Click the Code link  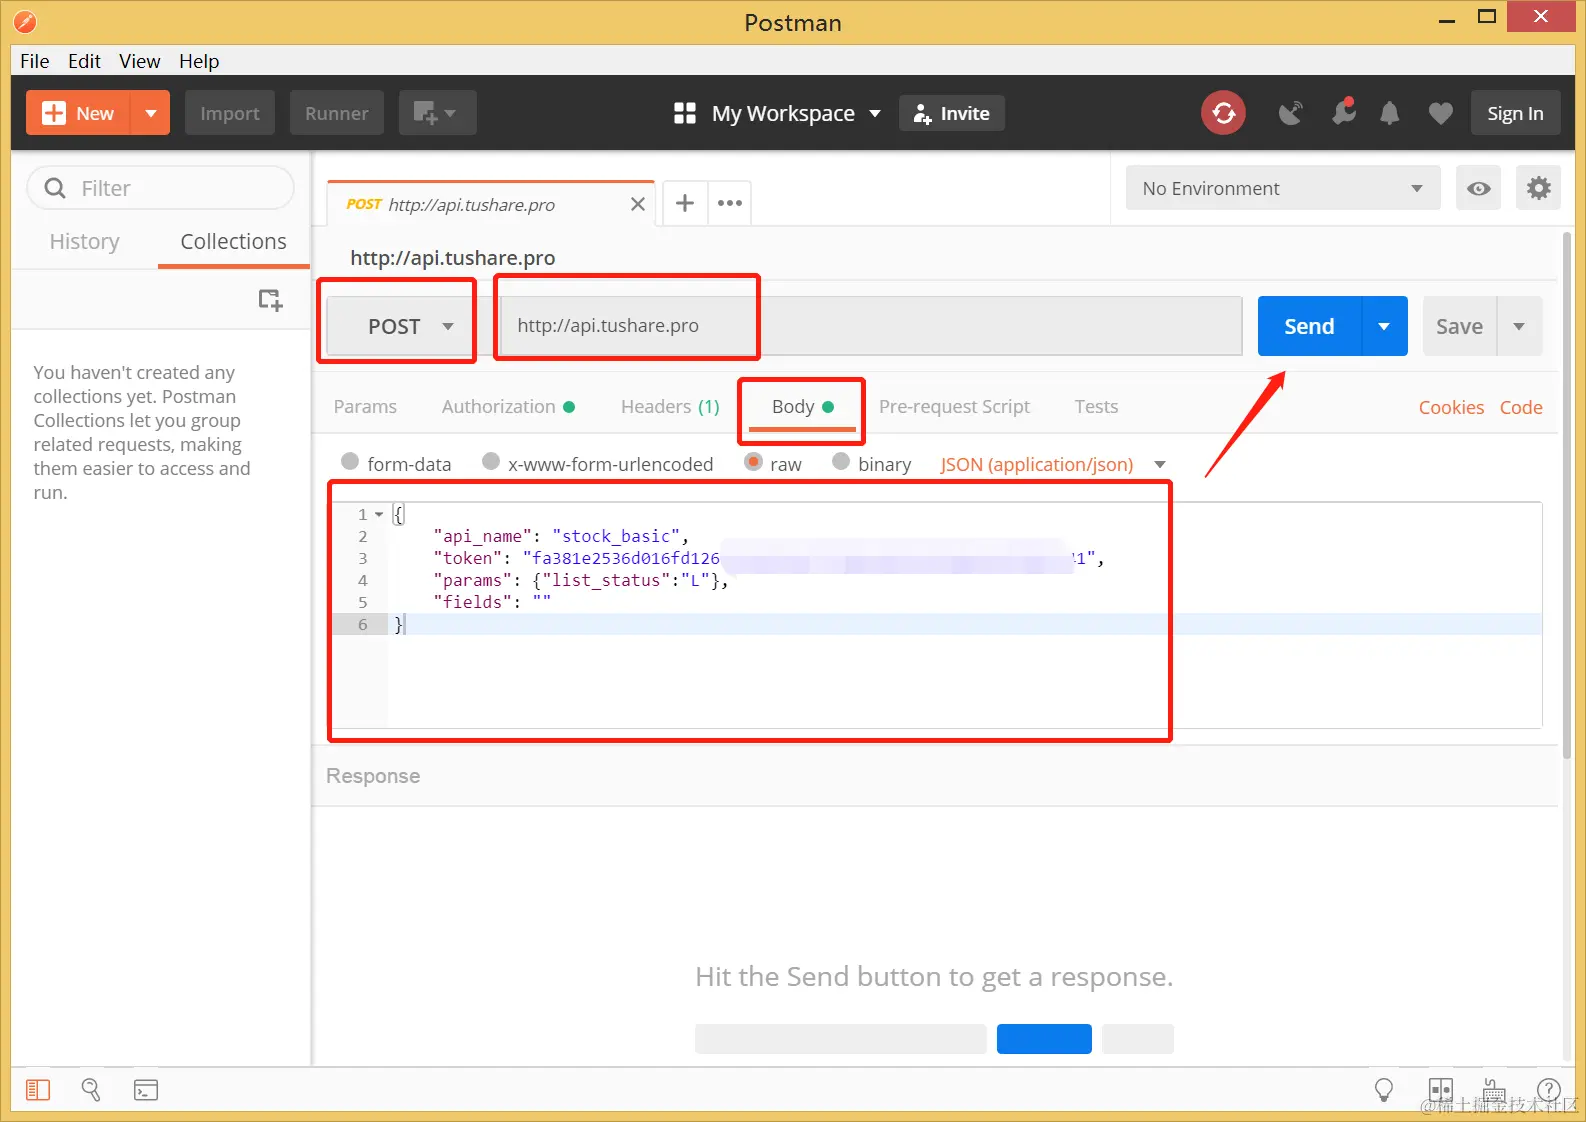(x=1521, y=407)
